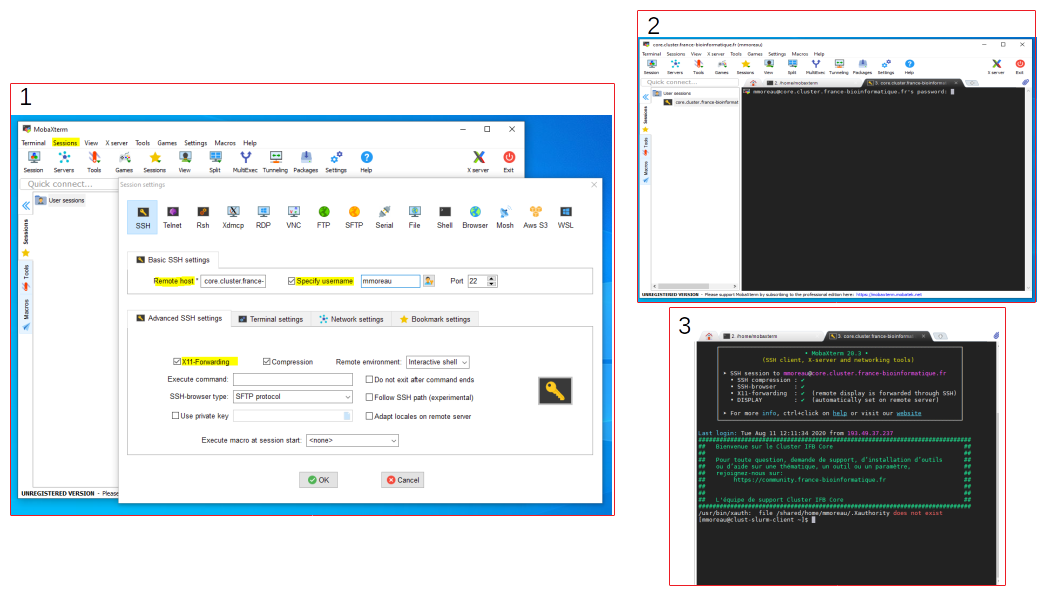This screenshot has height=595, width=1058.
Task: Toggle the Specify username checkbox
Action: point(291,281)
